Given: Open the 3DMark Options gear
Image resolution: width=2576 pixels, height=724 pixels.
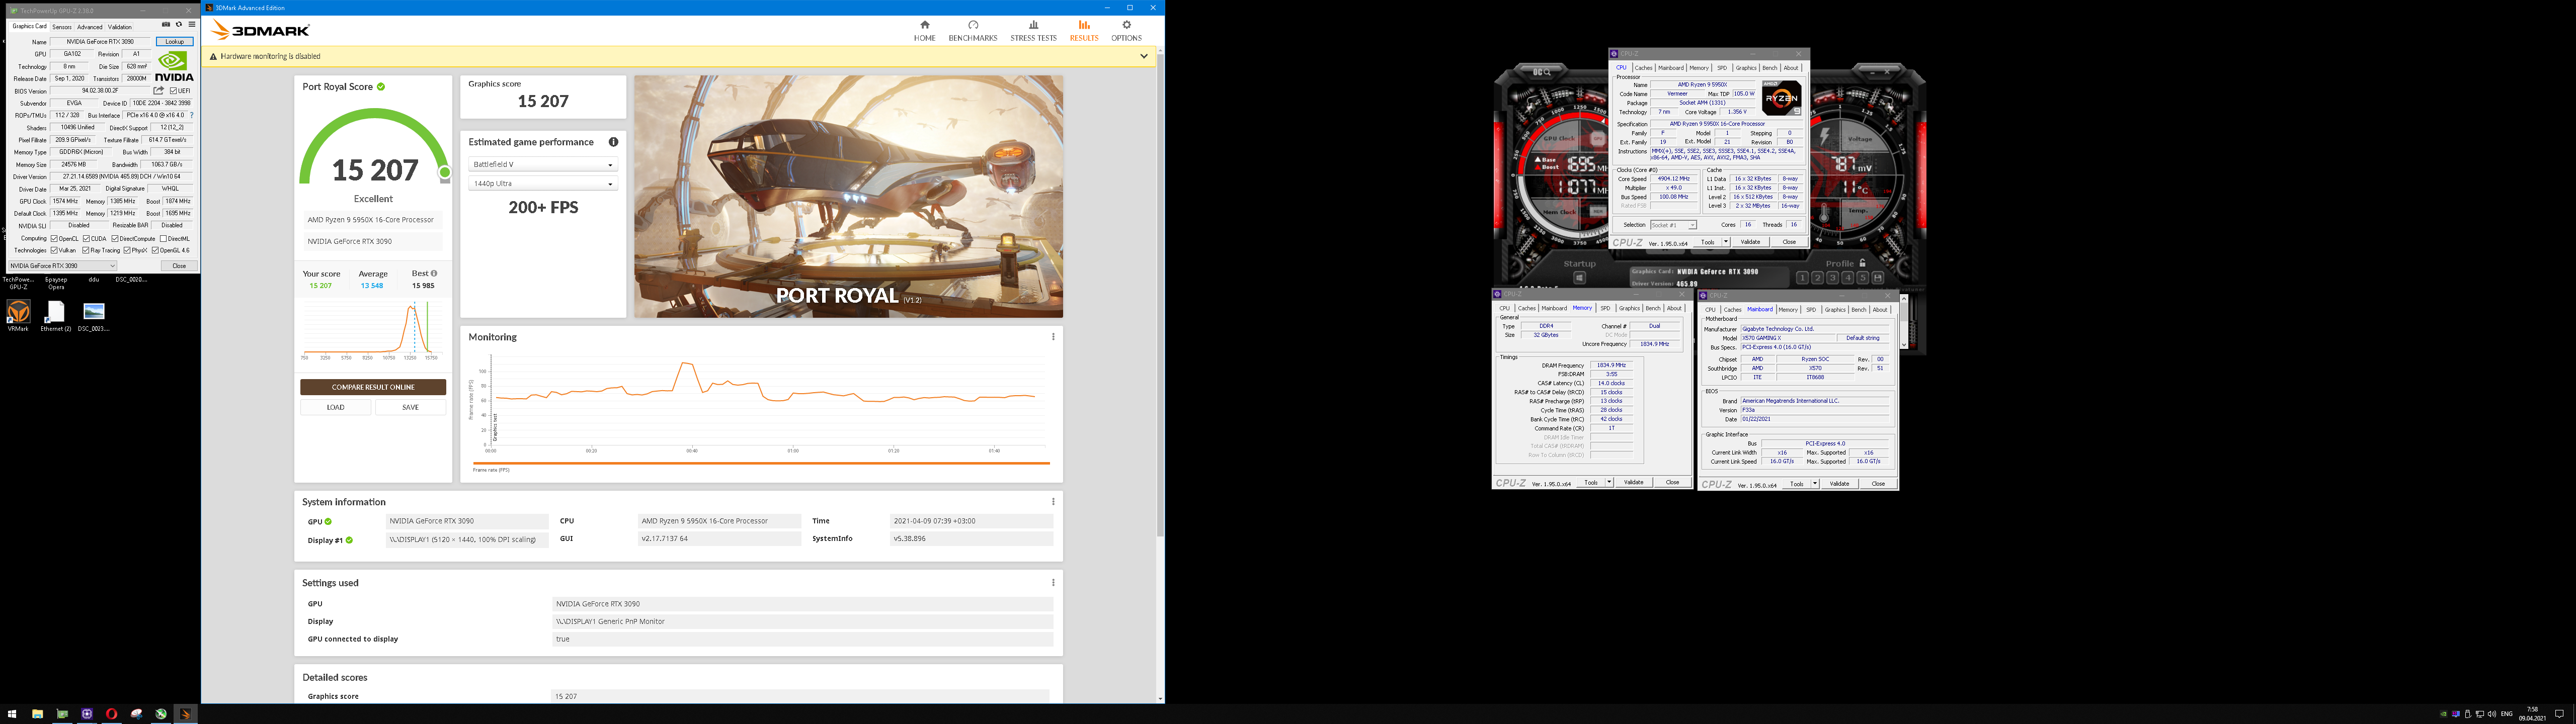Looking at the screenshot, I should pyautogui.click(x=1126, y=31).
